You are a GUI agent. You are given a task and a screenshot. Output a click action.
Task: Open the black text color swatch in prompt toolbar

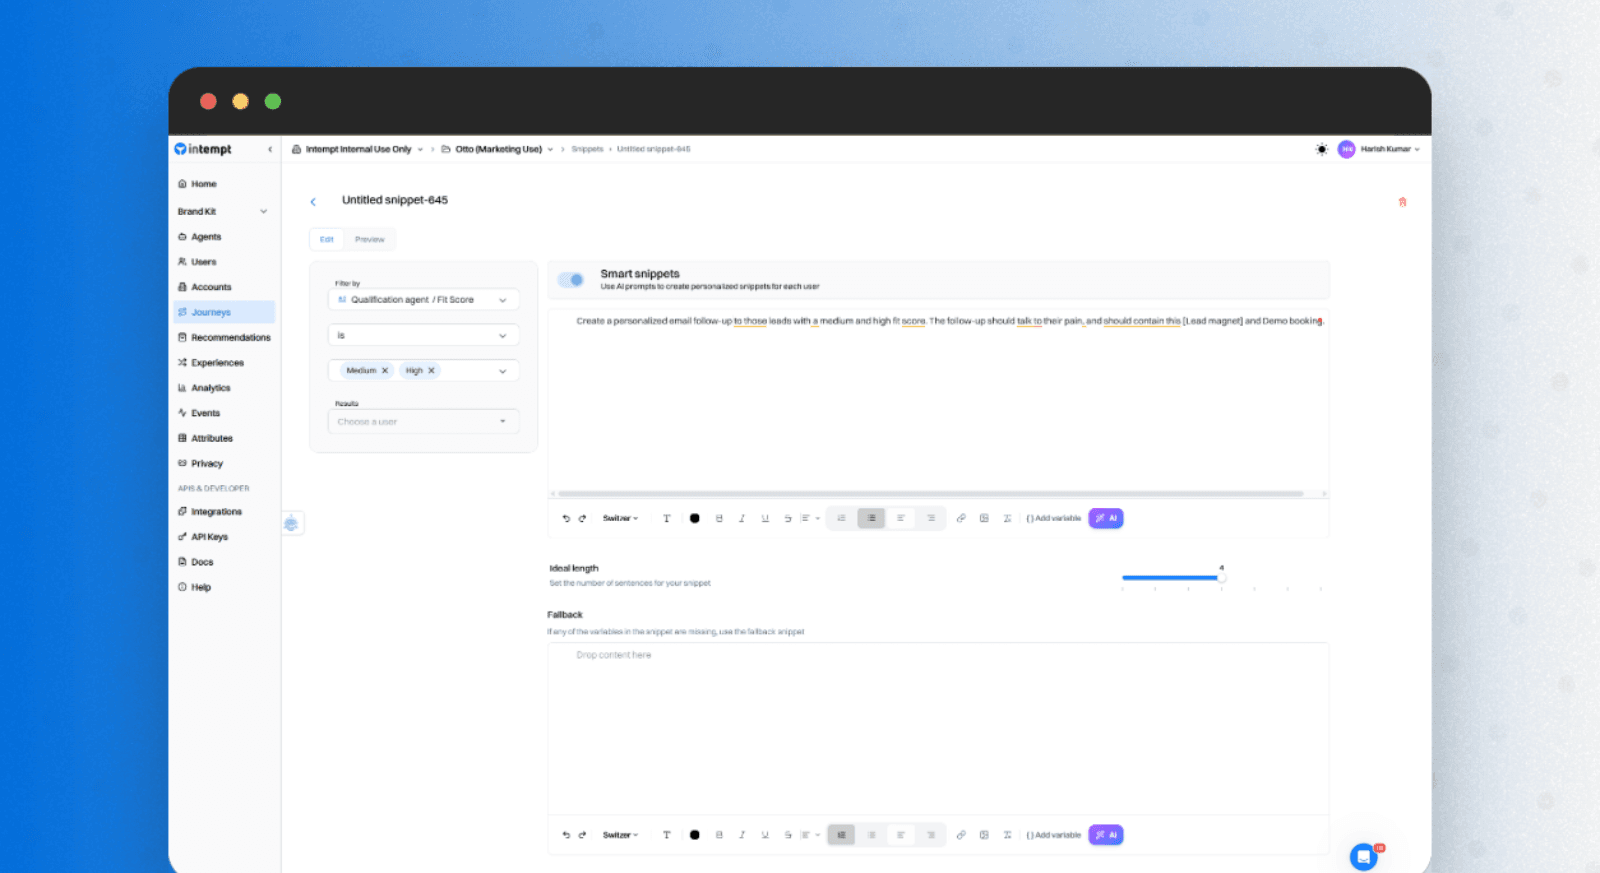click(694, 518)
